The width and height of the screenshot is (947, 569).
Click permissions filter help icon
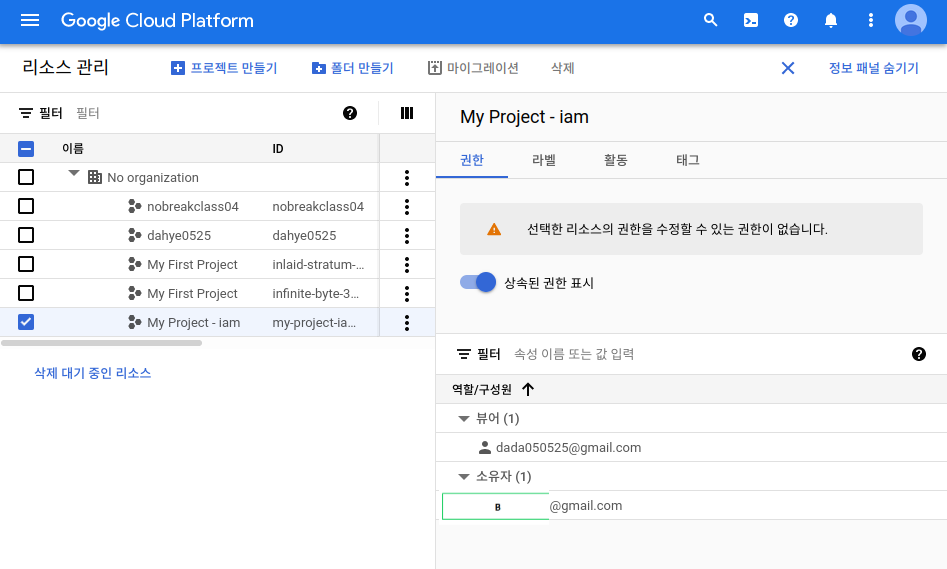point(919,354)
